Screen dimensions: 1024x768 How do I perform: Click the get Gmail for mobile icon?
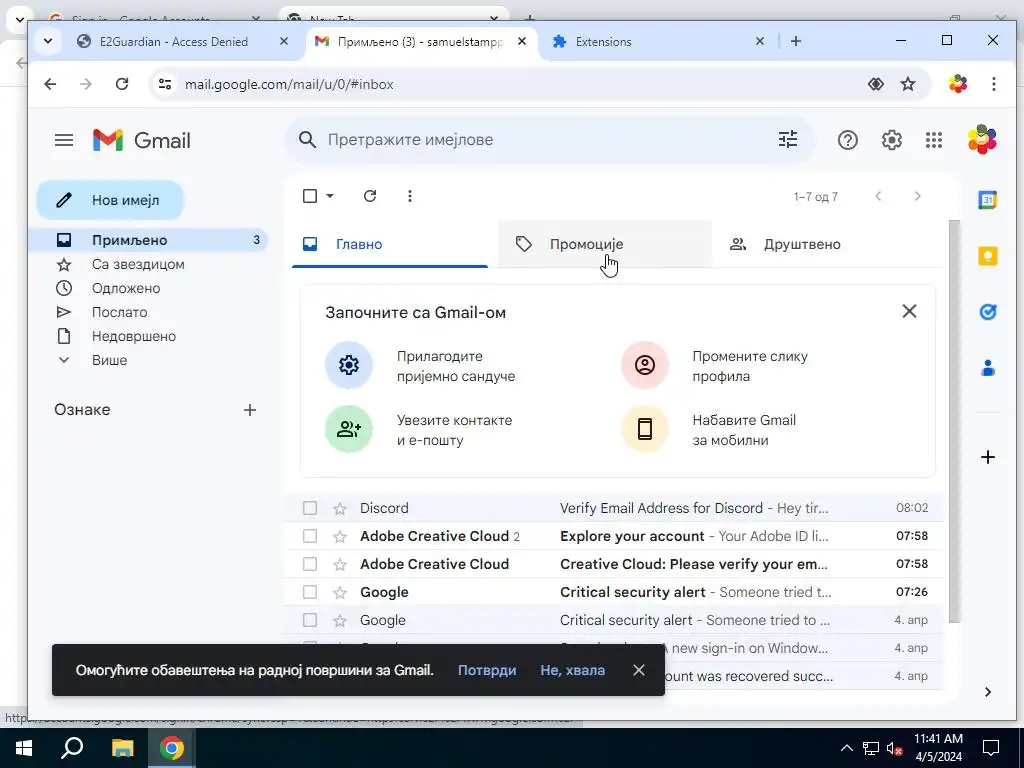coord(645,429)
